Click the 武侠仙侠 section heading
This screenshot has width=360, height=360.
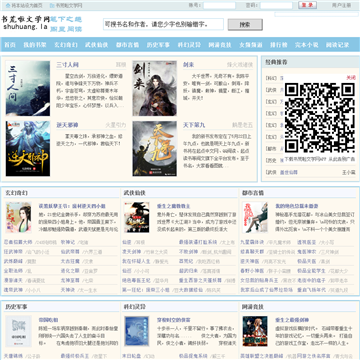click(135, 193)
